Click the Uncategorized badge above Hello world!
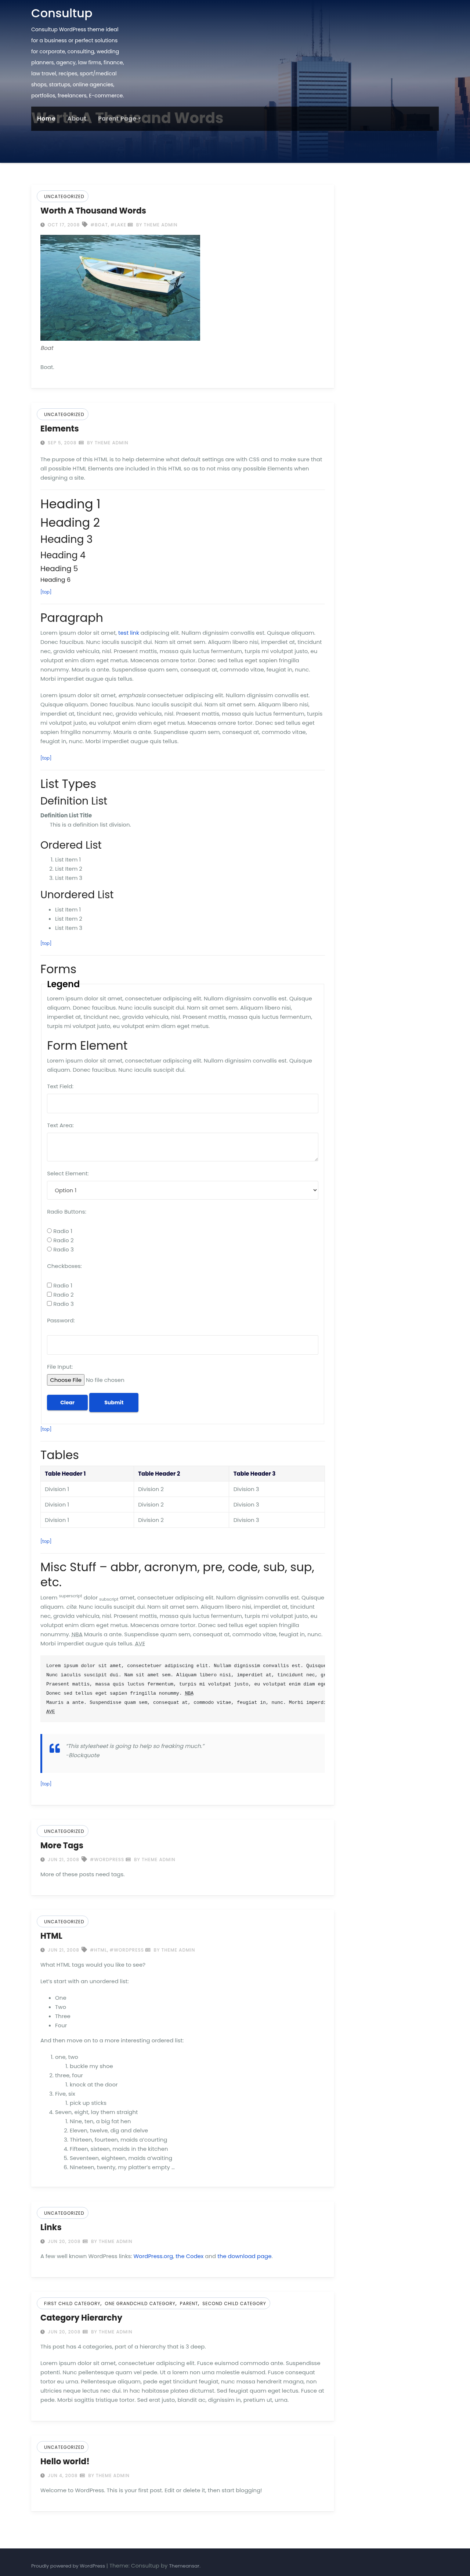This screenshot has height=2576, width=470. (x=64, y=2447)
